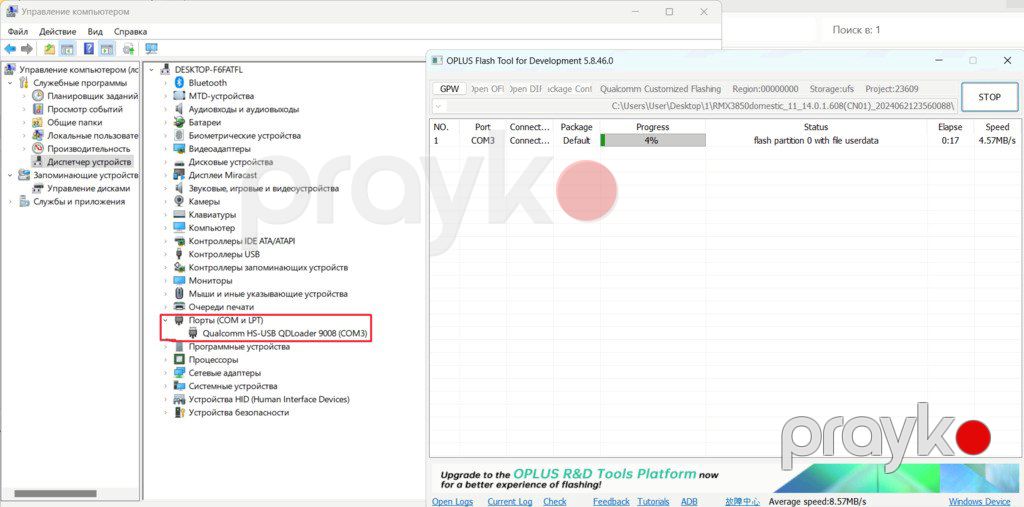Image resolution: width=1024 pixels, height=507 pixels.
Task: Click the Просмотр событий event viewer icon
Action: pos(38,109)
